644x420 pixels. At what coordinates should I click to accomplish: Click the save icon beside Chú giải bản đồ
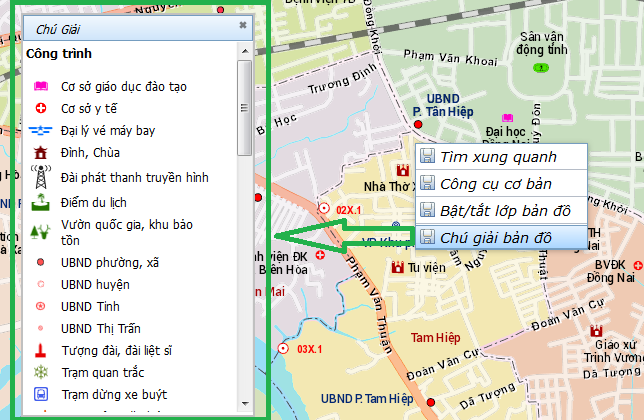(x=427, y=237)
